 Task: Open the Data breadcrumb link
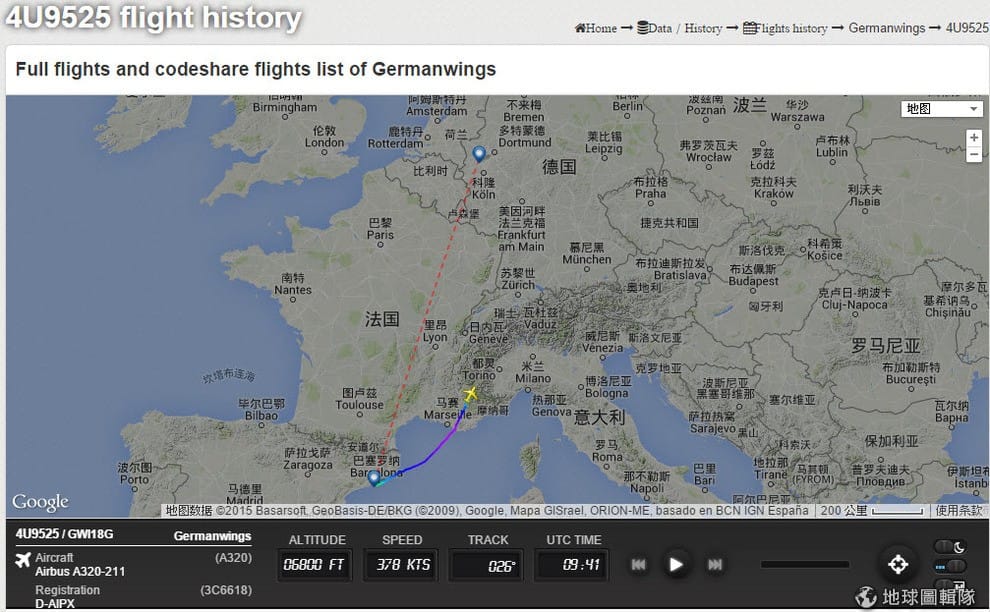tap(654, 28)
